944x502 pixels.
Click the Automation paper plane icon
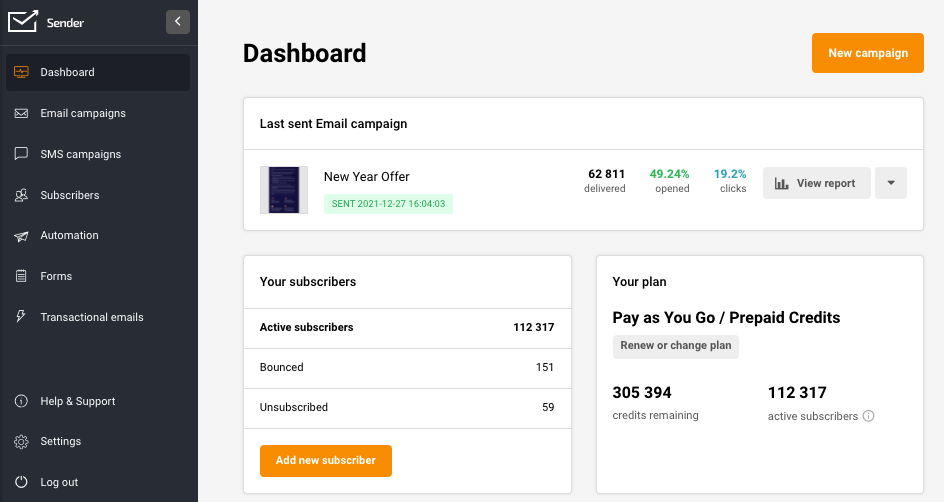[x=21, y=236]
